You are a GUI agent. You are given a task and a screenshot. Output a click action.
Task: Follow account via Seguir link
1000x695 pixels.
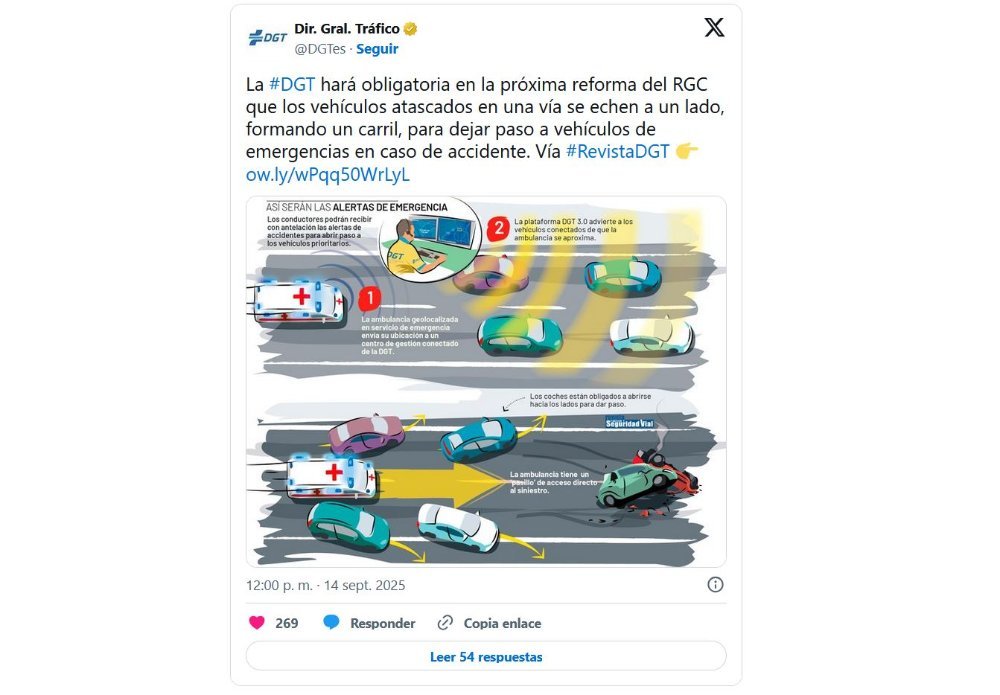[377, 49]
